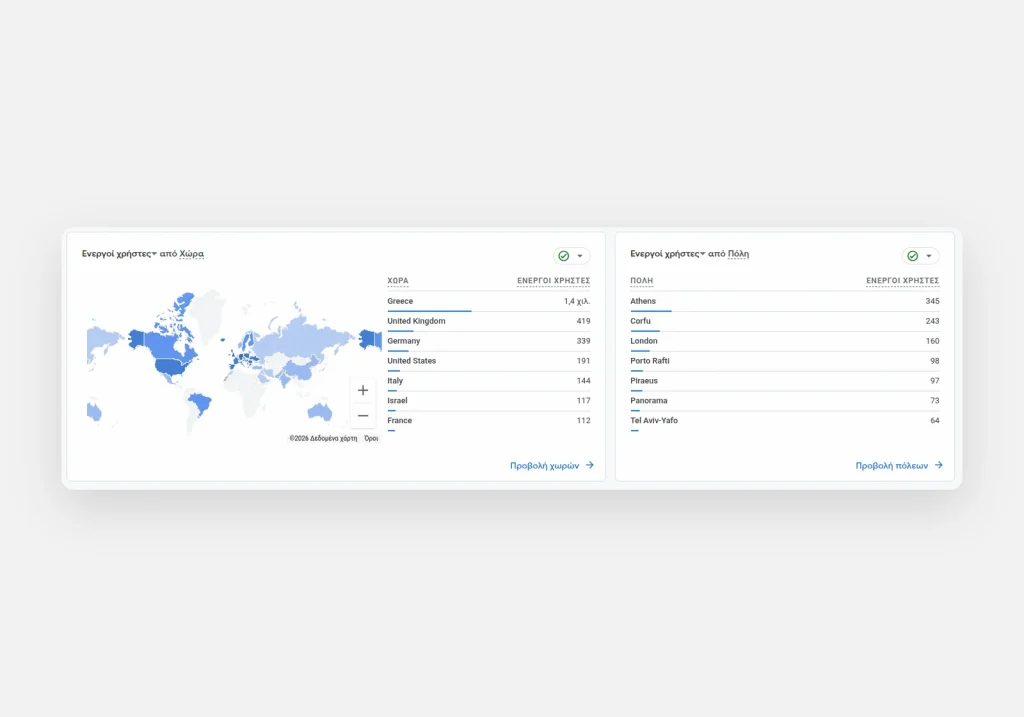
Task: Select the Corfu row
Action: point(785,321)
